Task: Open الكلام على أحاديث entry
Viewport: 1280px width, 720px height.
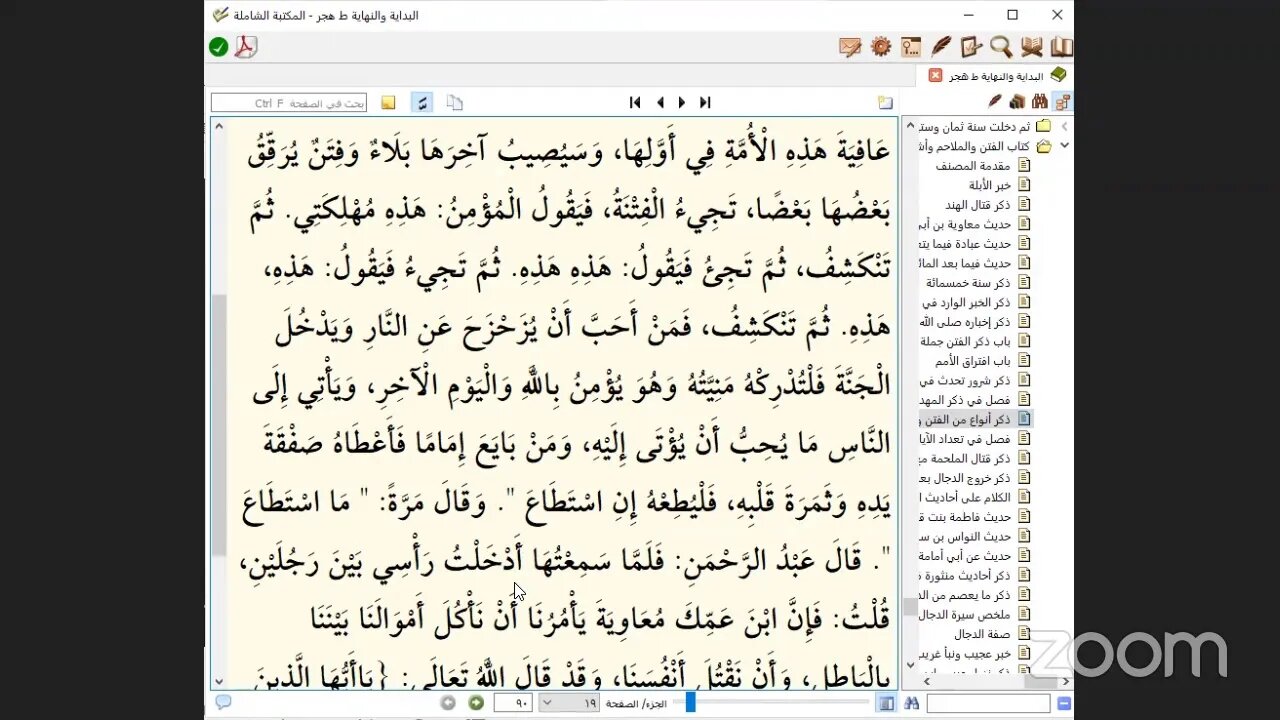Action: click(x=965, y=498)
